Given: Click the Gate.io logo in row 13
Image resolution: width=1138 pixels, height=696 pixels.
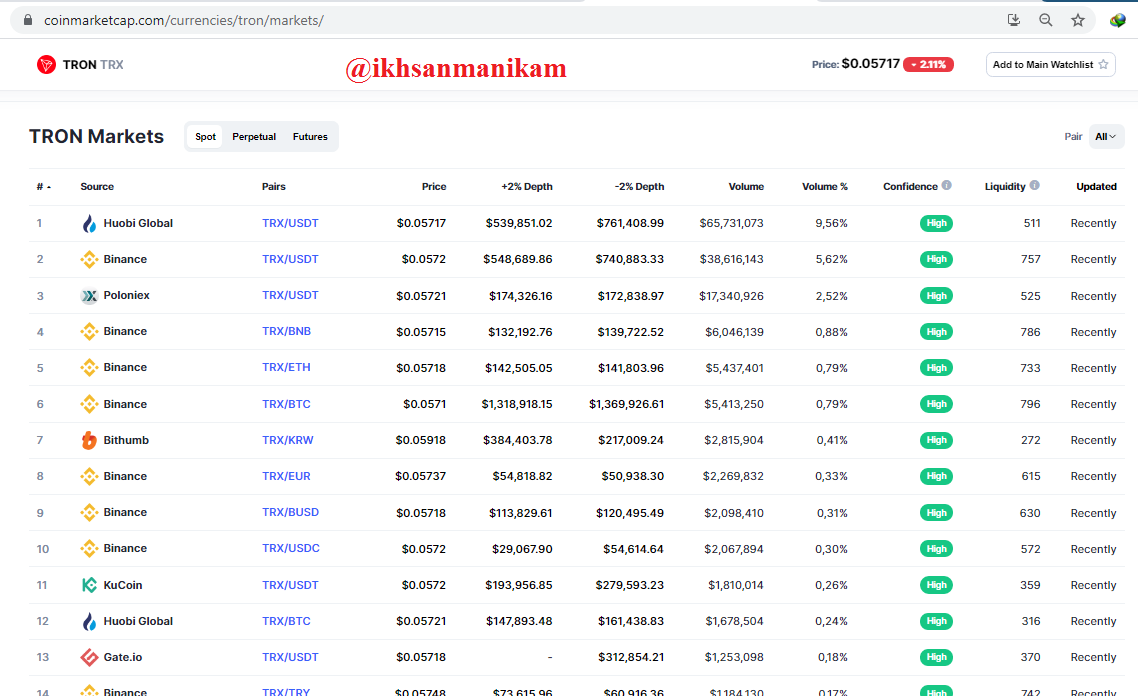Looking at the screenshot, I should tap(89, 658).
